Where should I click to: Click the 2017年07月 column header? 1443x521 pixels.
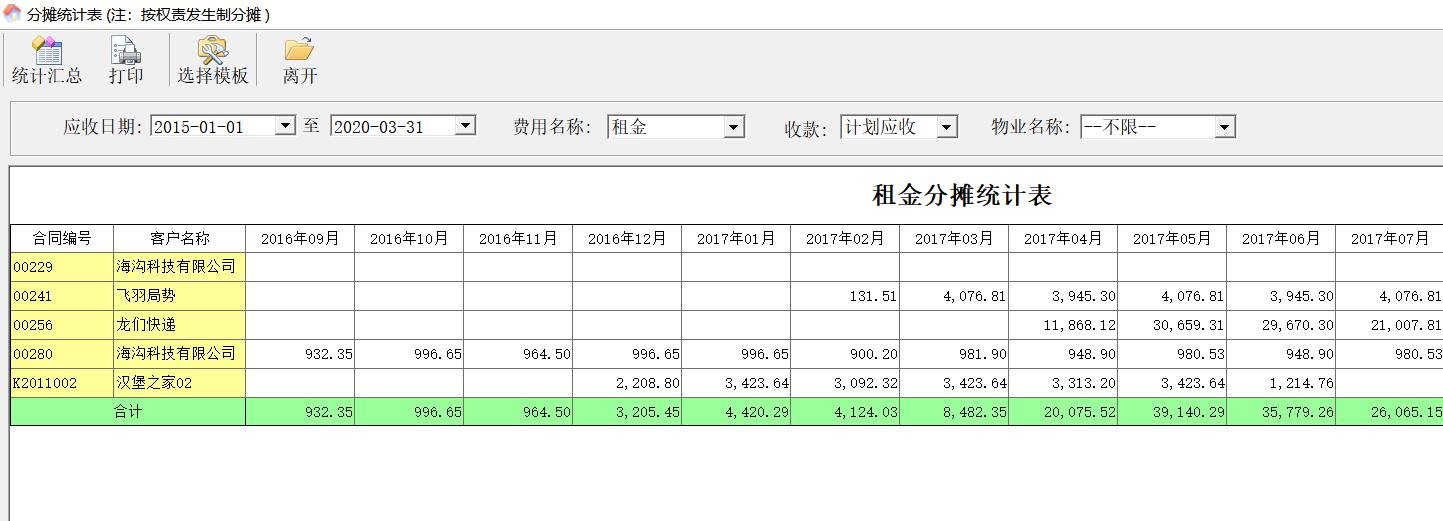1390,238
